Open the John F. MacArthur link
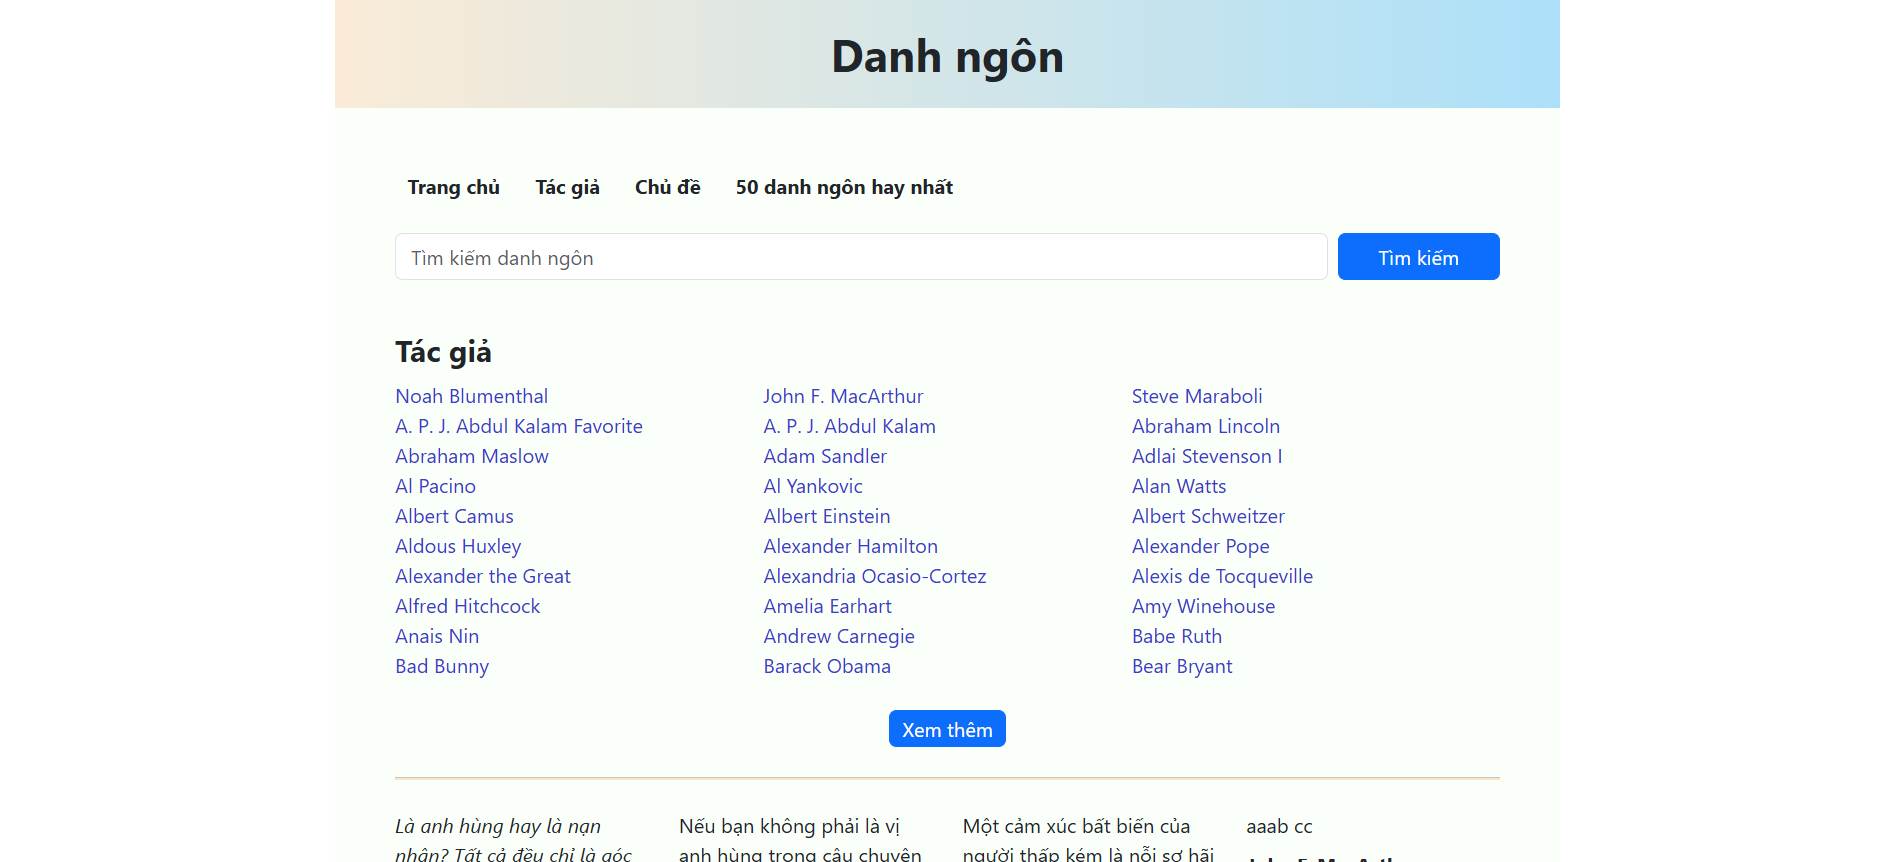Viewport: 1894px width, 862px height. [842, 396]
